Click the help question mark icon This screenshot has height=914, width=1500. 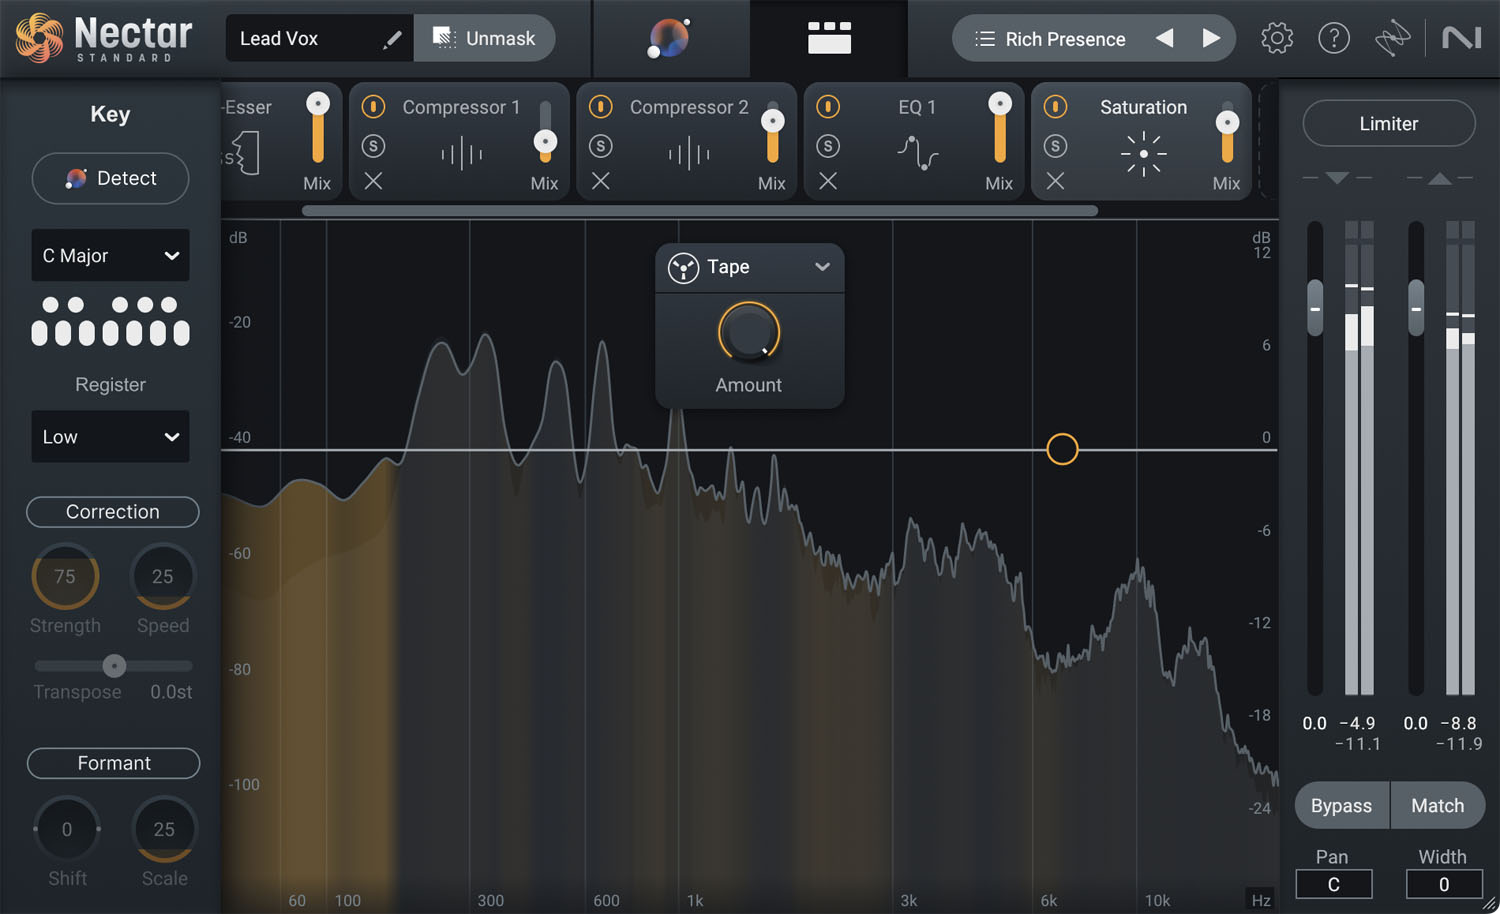coord(1333,39)
